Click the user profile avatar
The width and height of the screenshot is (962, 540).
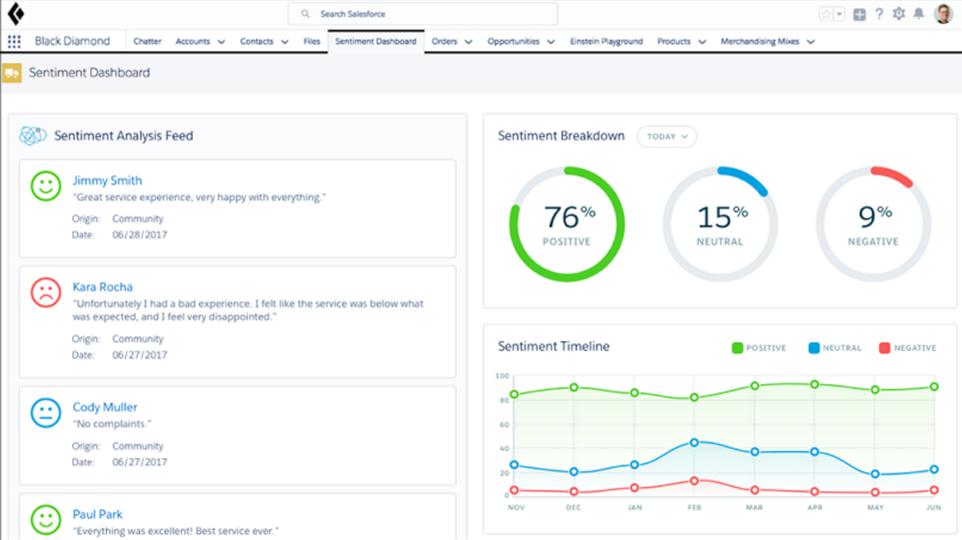(x=943, y=14)
